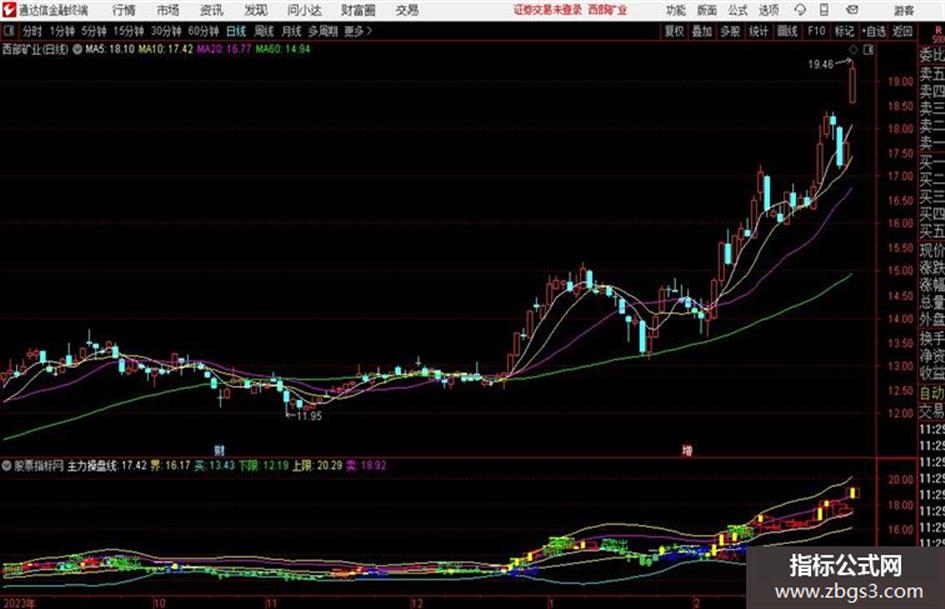945x609 pixels.
Task: Switch to the 30分钟 period tab
Action: click(x=166, y=31)
